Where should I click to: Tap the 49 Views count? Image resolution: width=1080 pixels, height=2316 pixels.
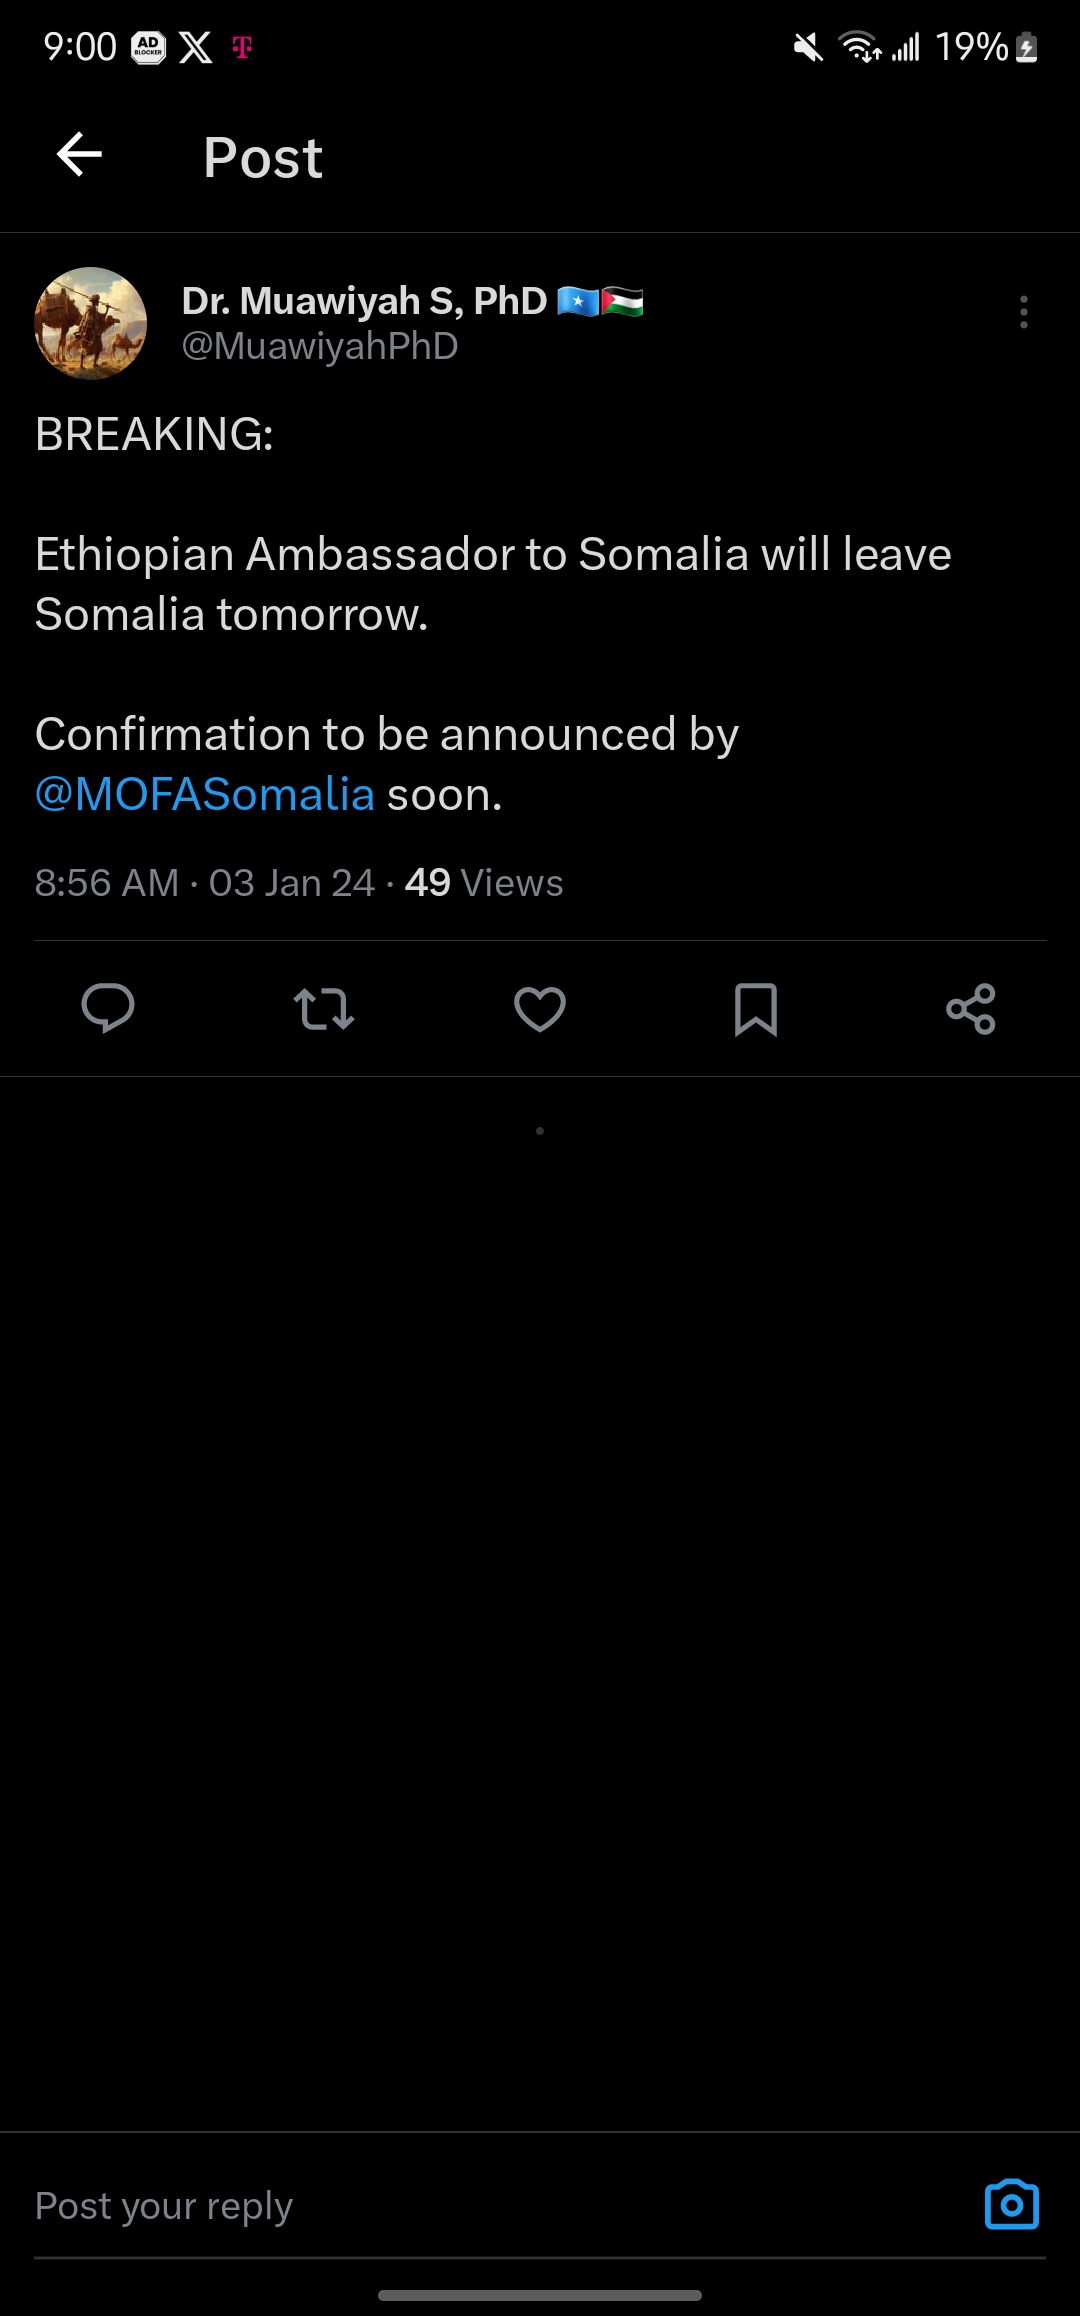click(484, 883)
